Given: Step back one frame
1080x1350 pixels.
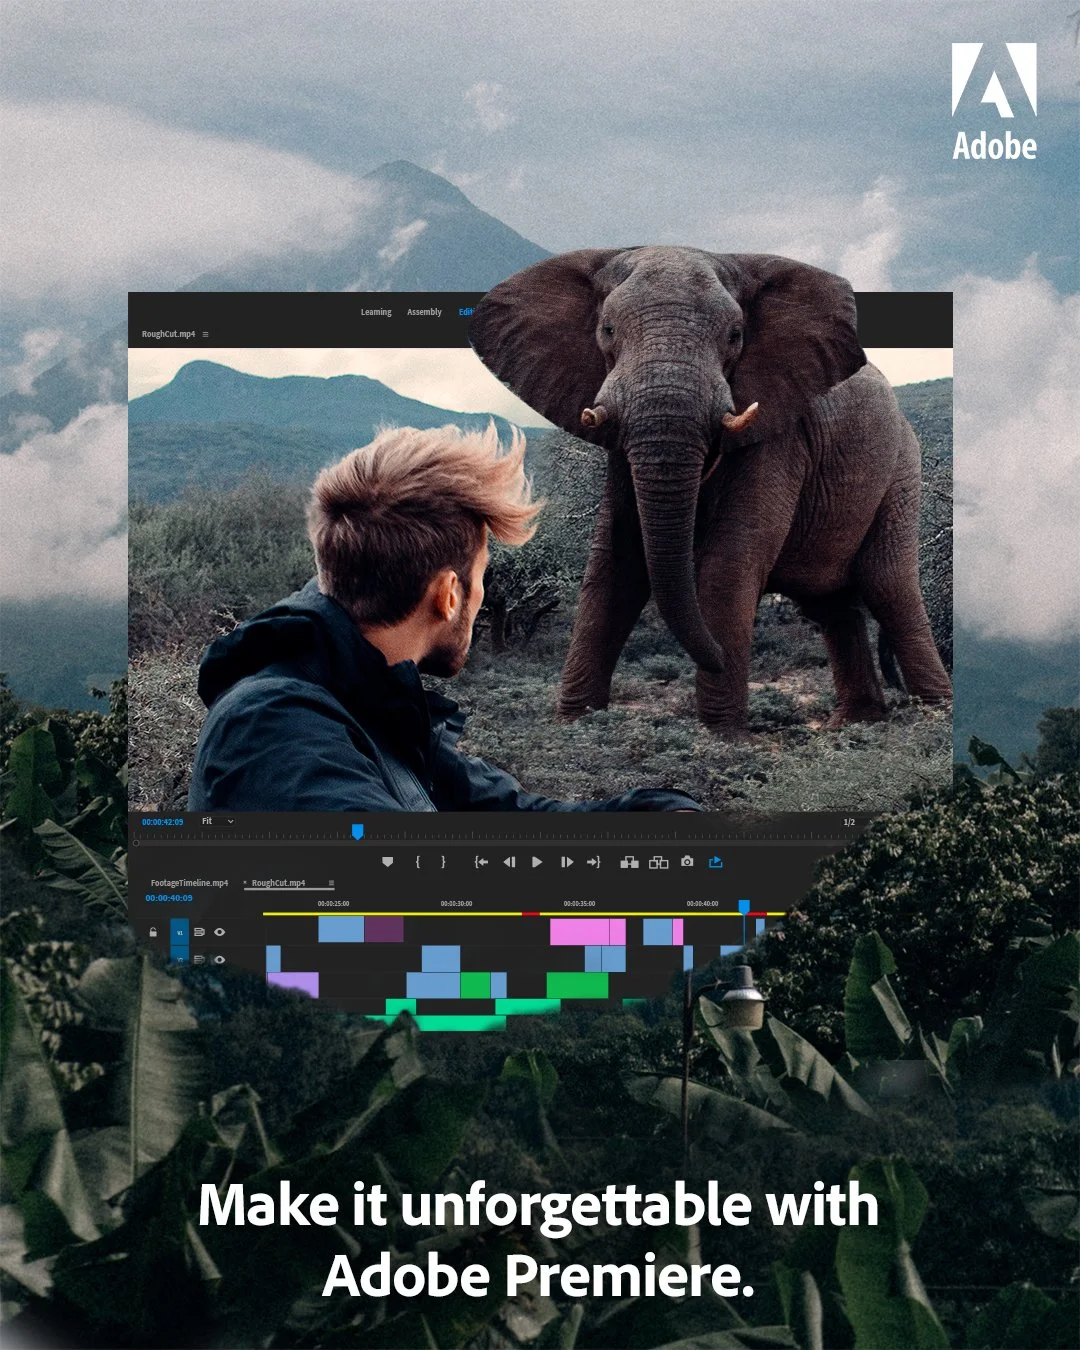Looking at the screenshot, I should click(509, 862).
